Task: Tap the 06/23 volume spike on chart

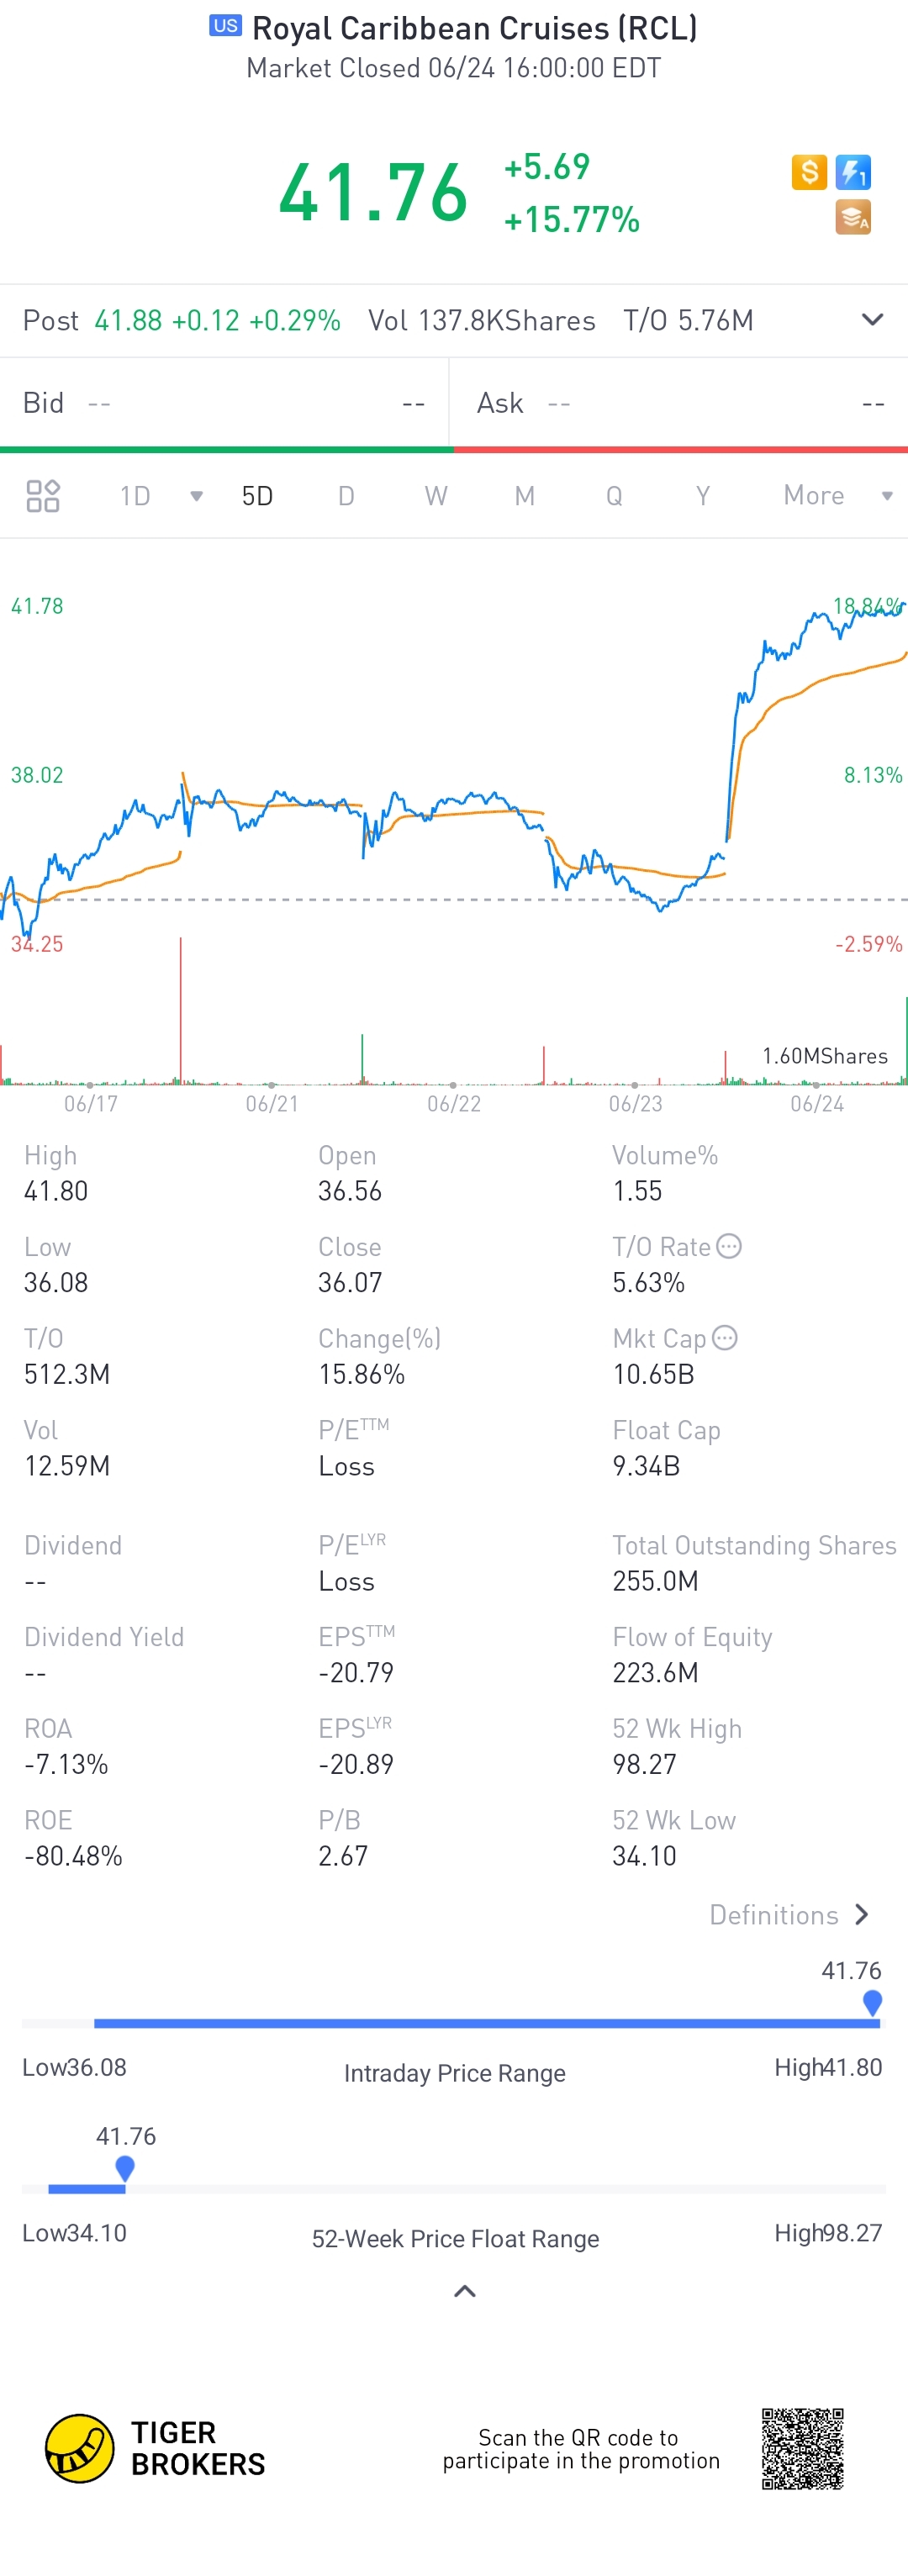Action: (x=544, y=1064)
